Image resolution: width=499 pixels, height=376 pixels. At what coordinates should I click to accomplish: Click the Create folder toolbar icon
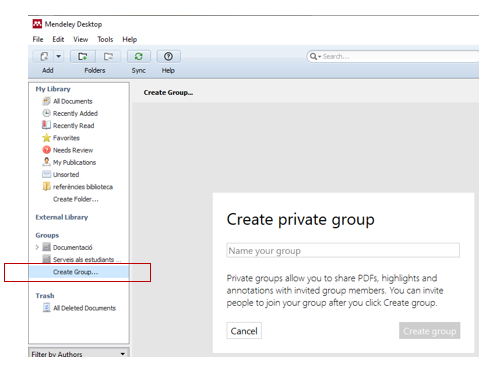[x=83, y=56]
